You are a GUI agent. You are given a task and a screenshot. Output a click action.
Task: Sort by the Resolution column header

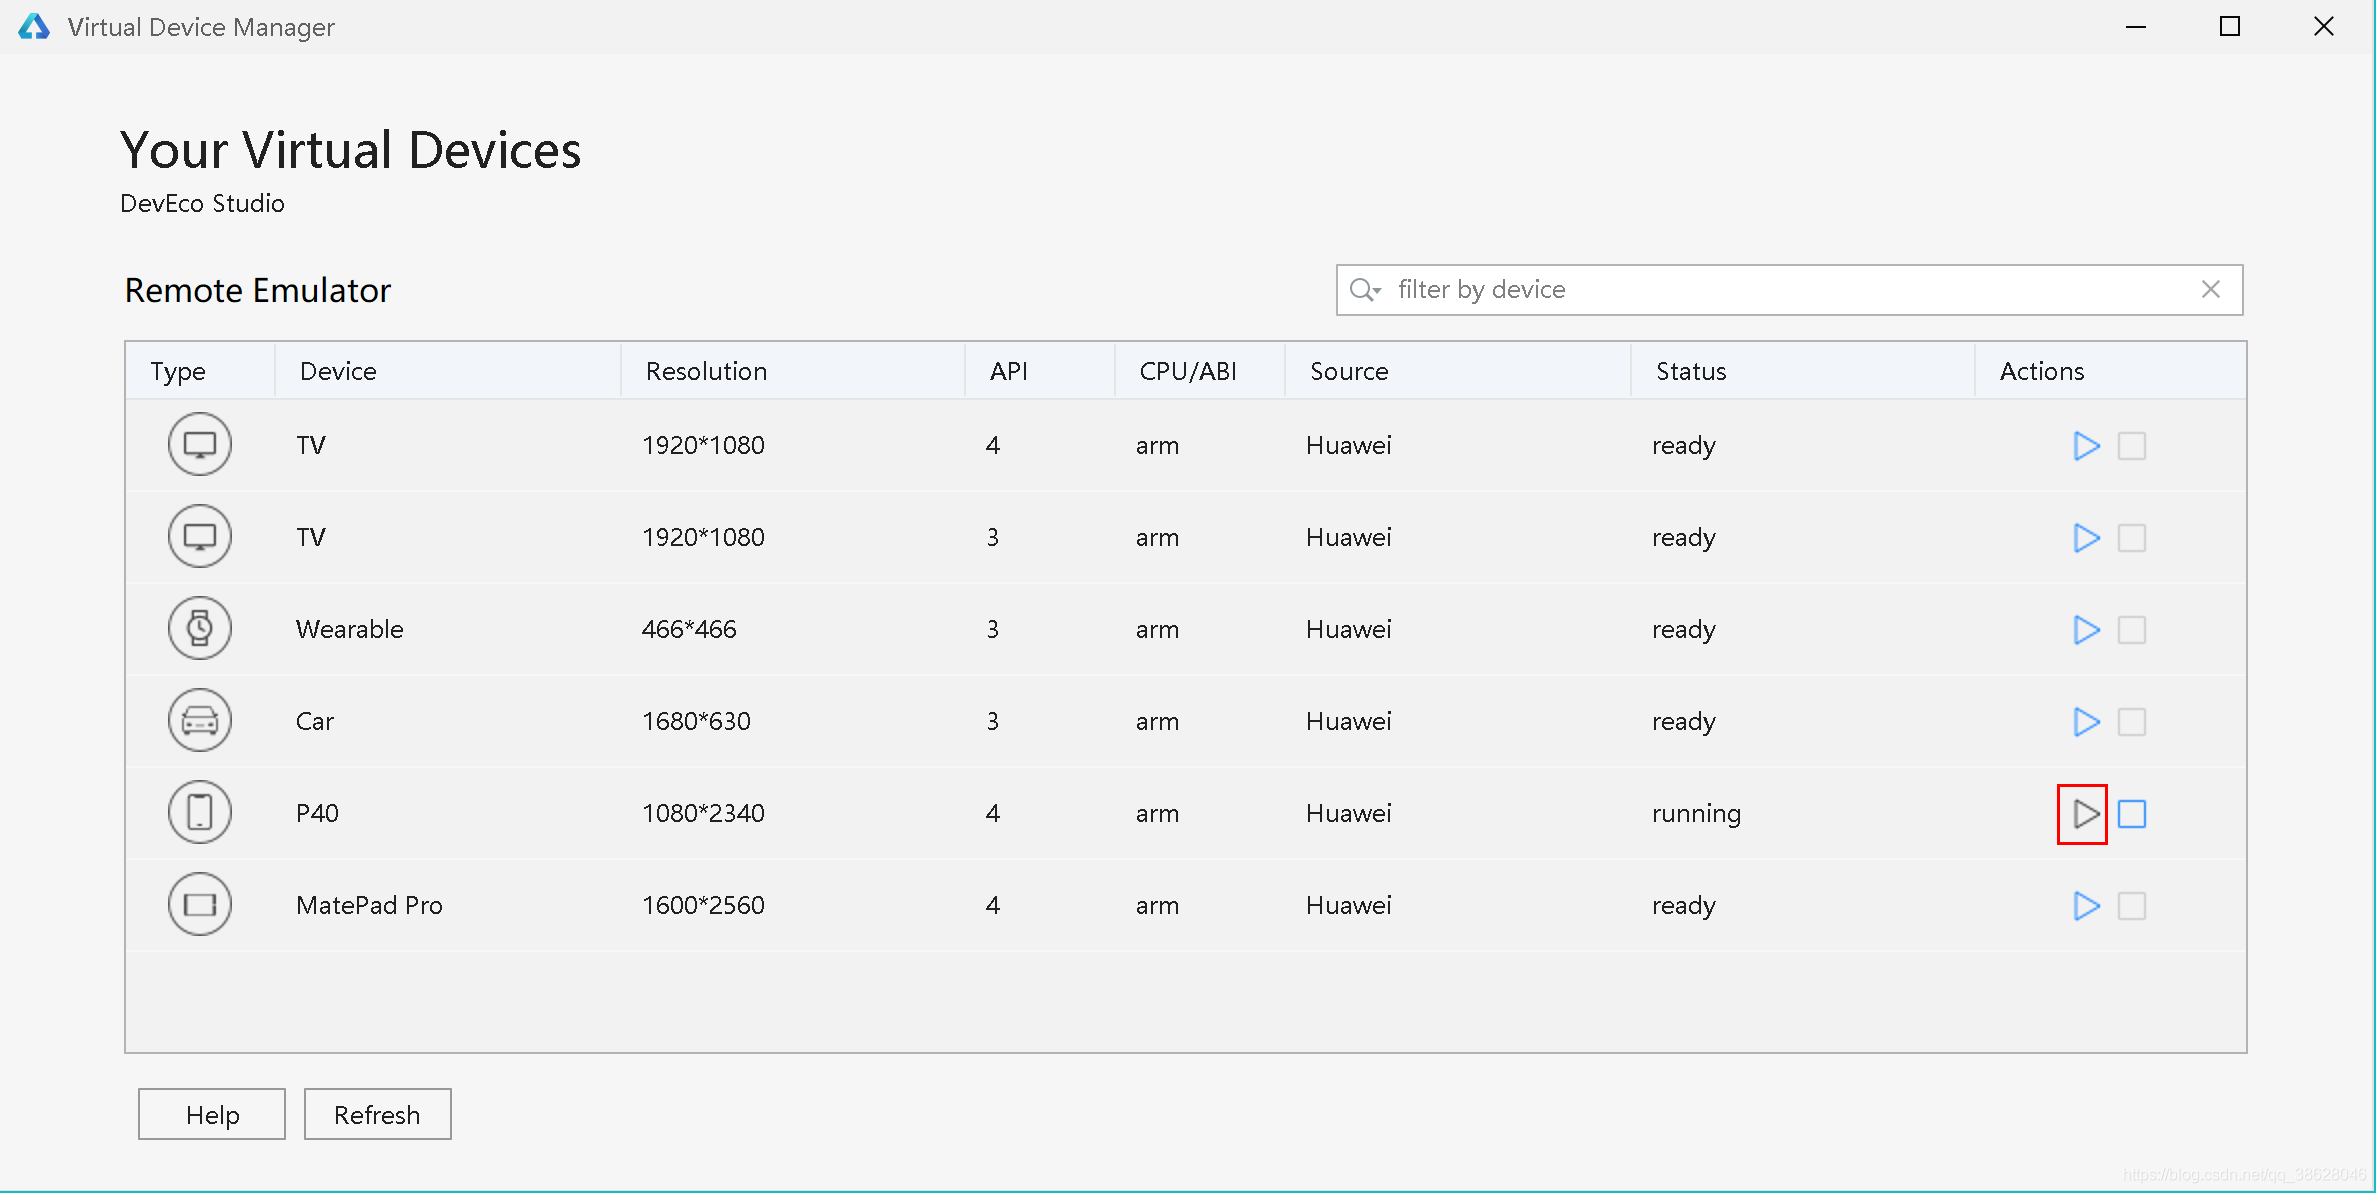706,371
